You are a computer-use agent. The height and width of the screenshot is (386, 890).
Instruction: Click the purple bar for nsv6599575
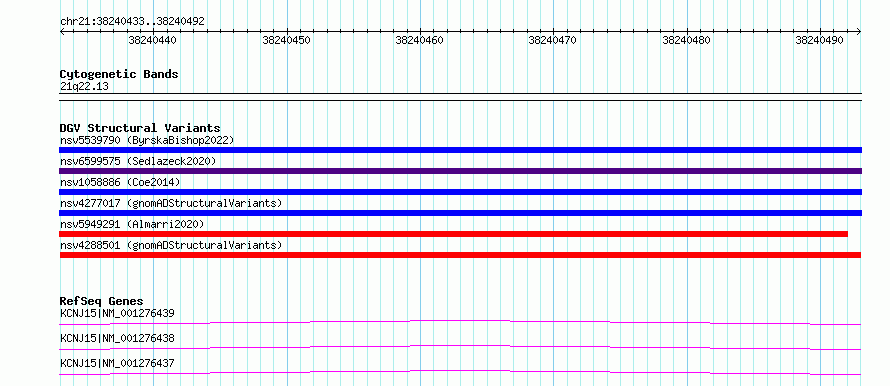[460, 171]
